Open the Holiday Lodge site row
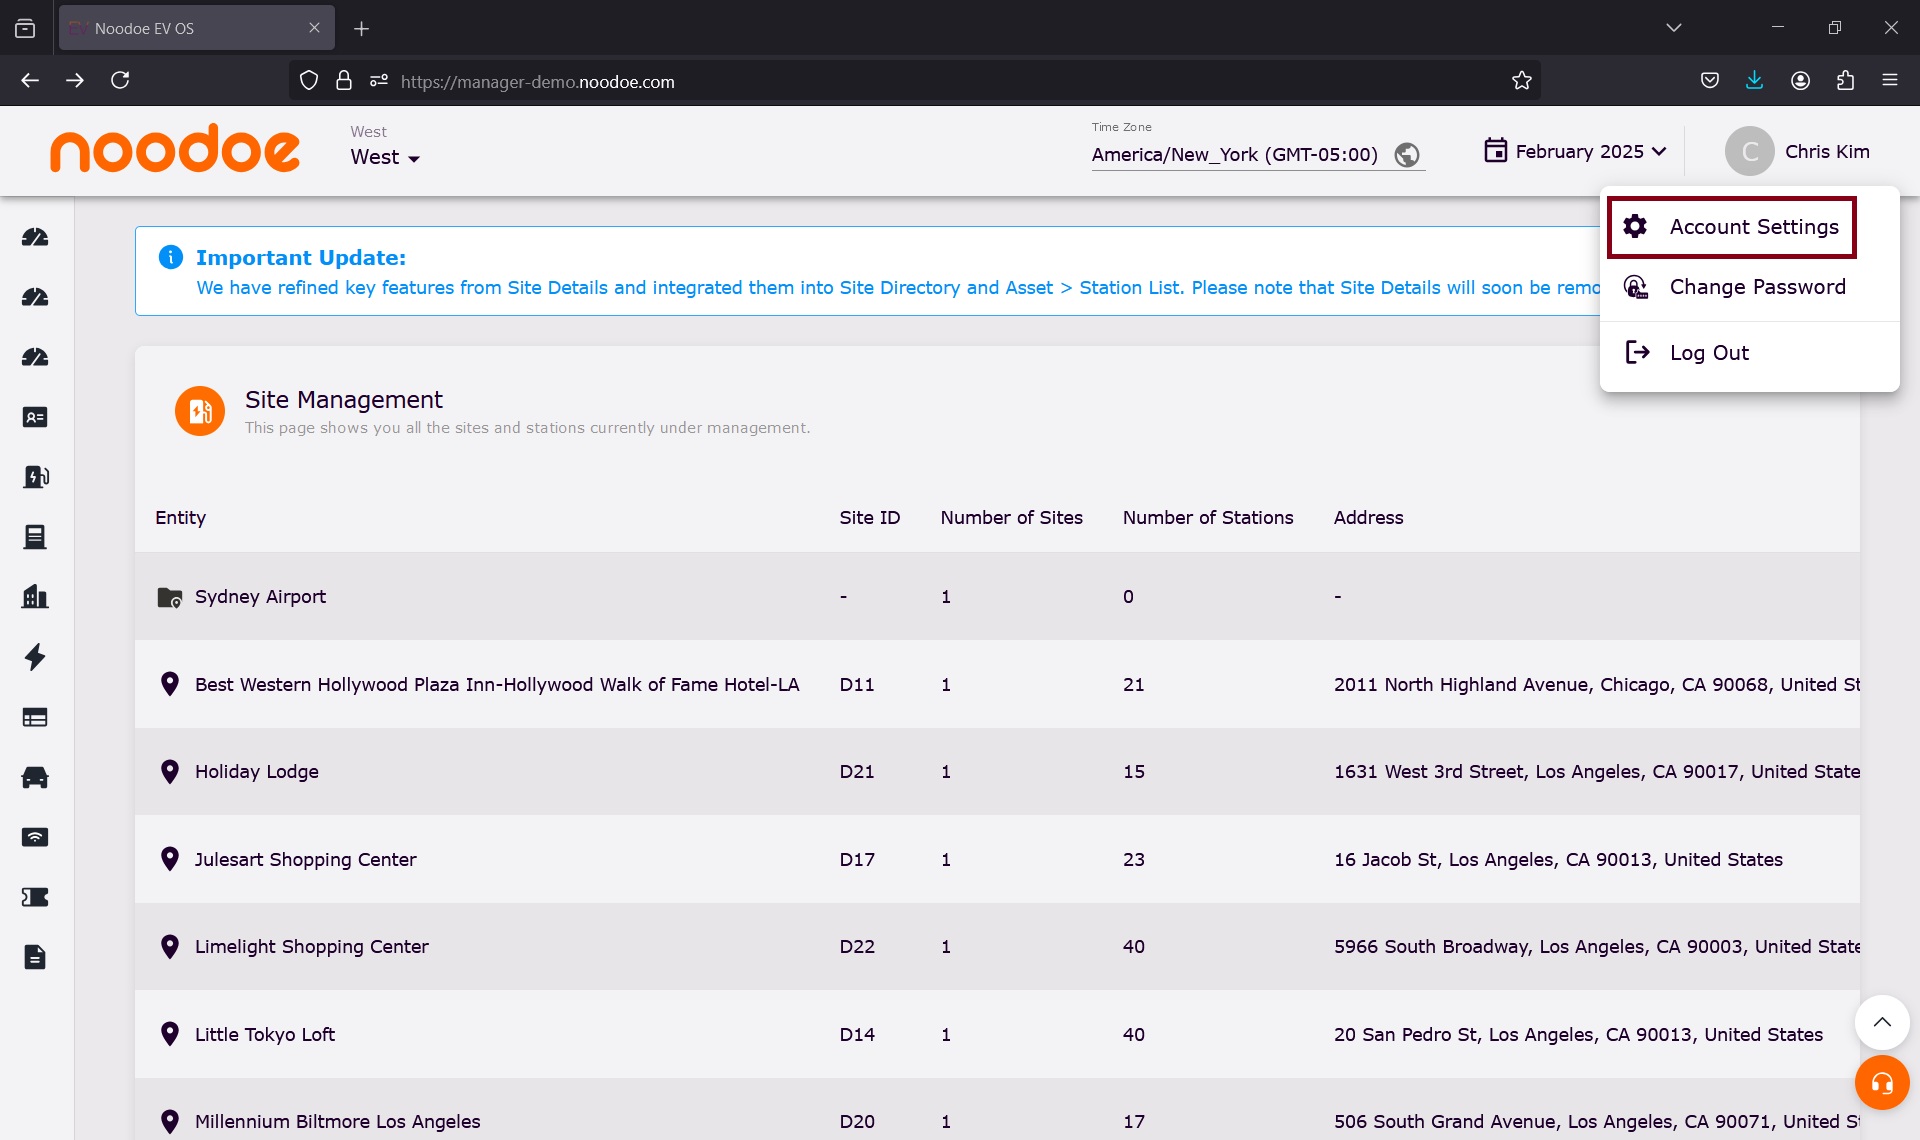 (257, 771)
